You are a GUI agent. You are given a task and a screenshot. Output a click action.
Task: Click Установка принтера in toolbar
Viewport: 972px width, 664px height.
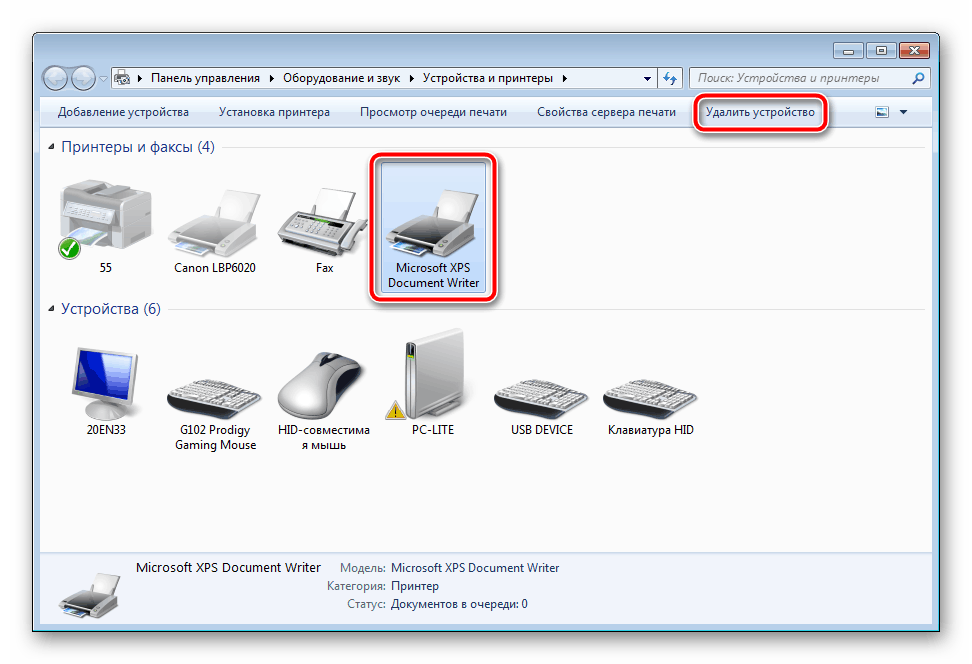(x=274, y=112)
